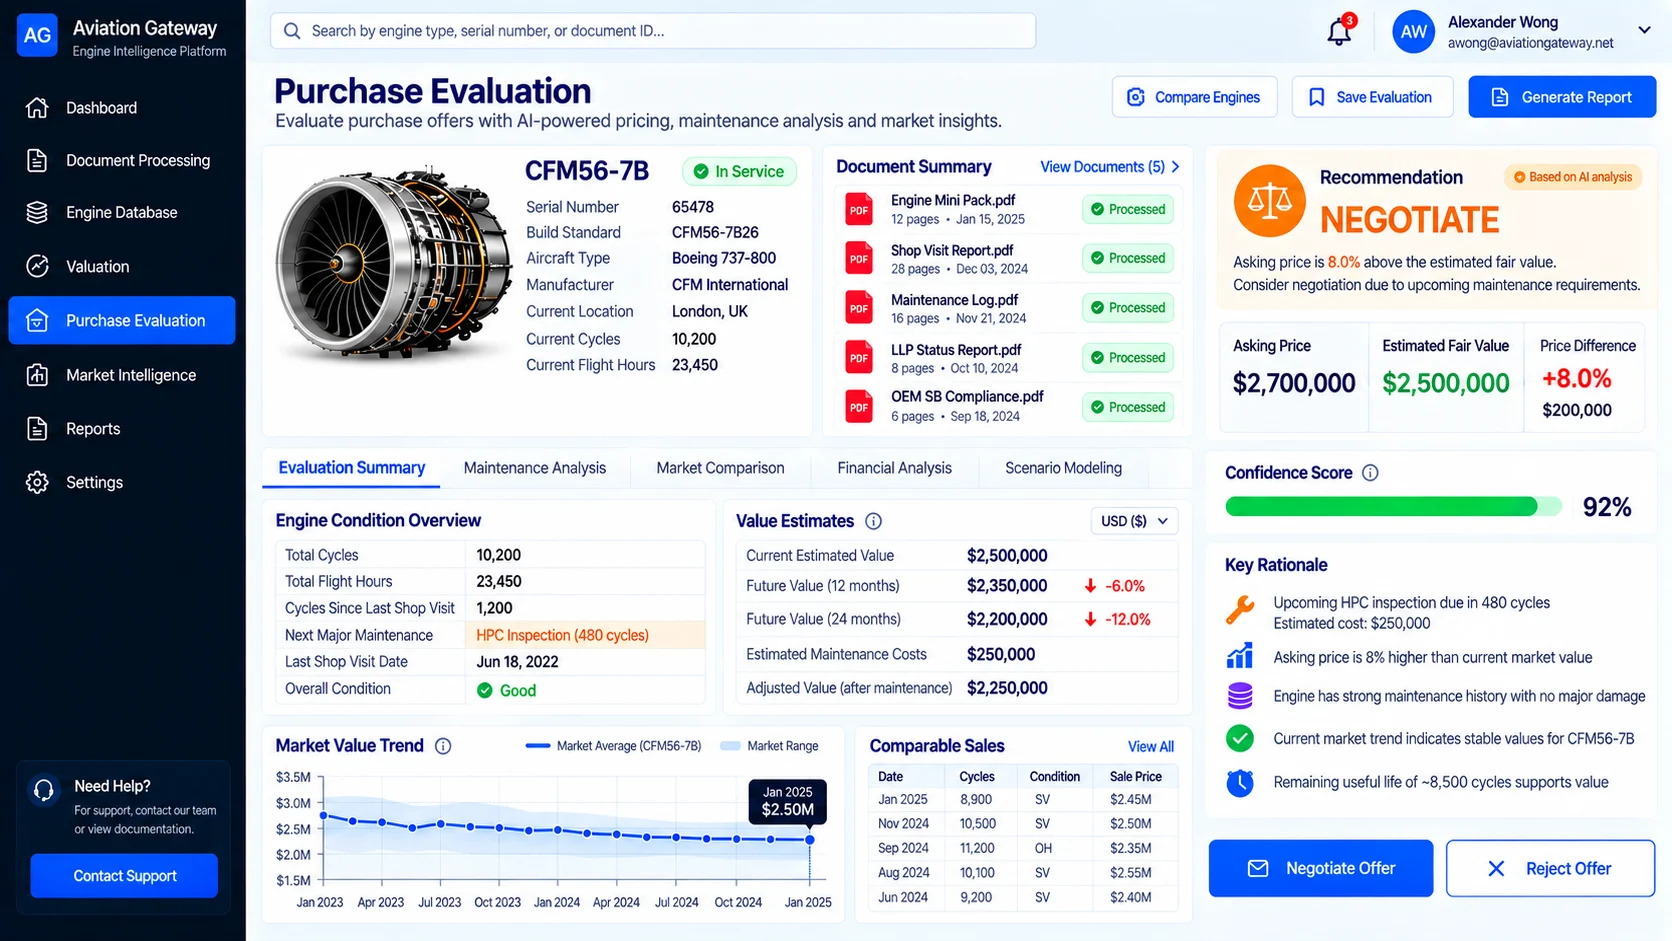The image size is (1672, 941).
Task: Switch to the Maintenance Analysis tab
Action: (x=535, y=468)
